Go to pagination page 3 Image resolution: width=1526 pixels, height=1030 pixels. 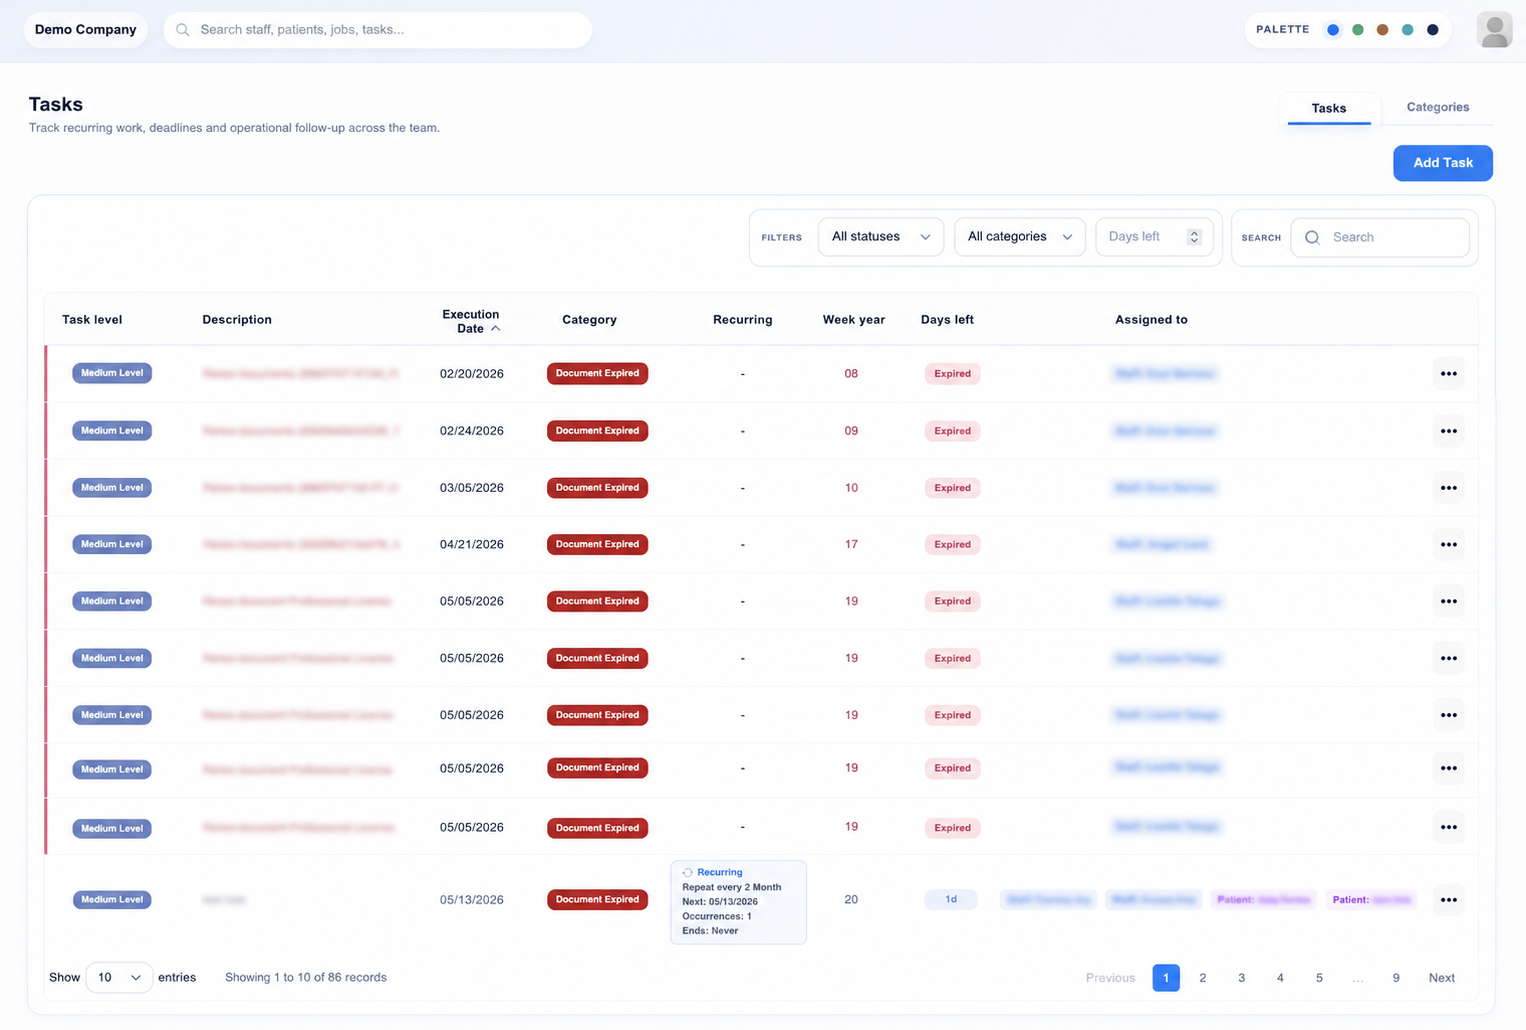[1241, 978]
